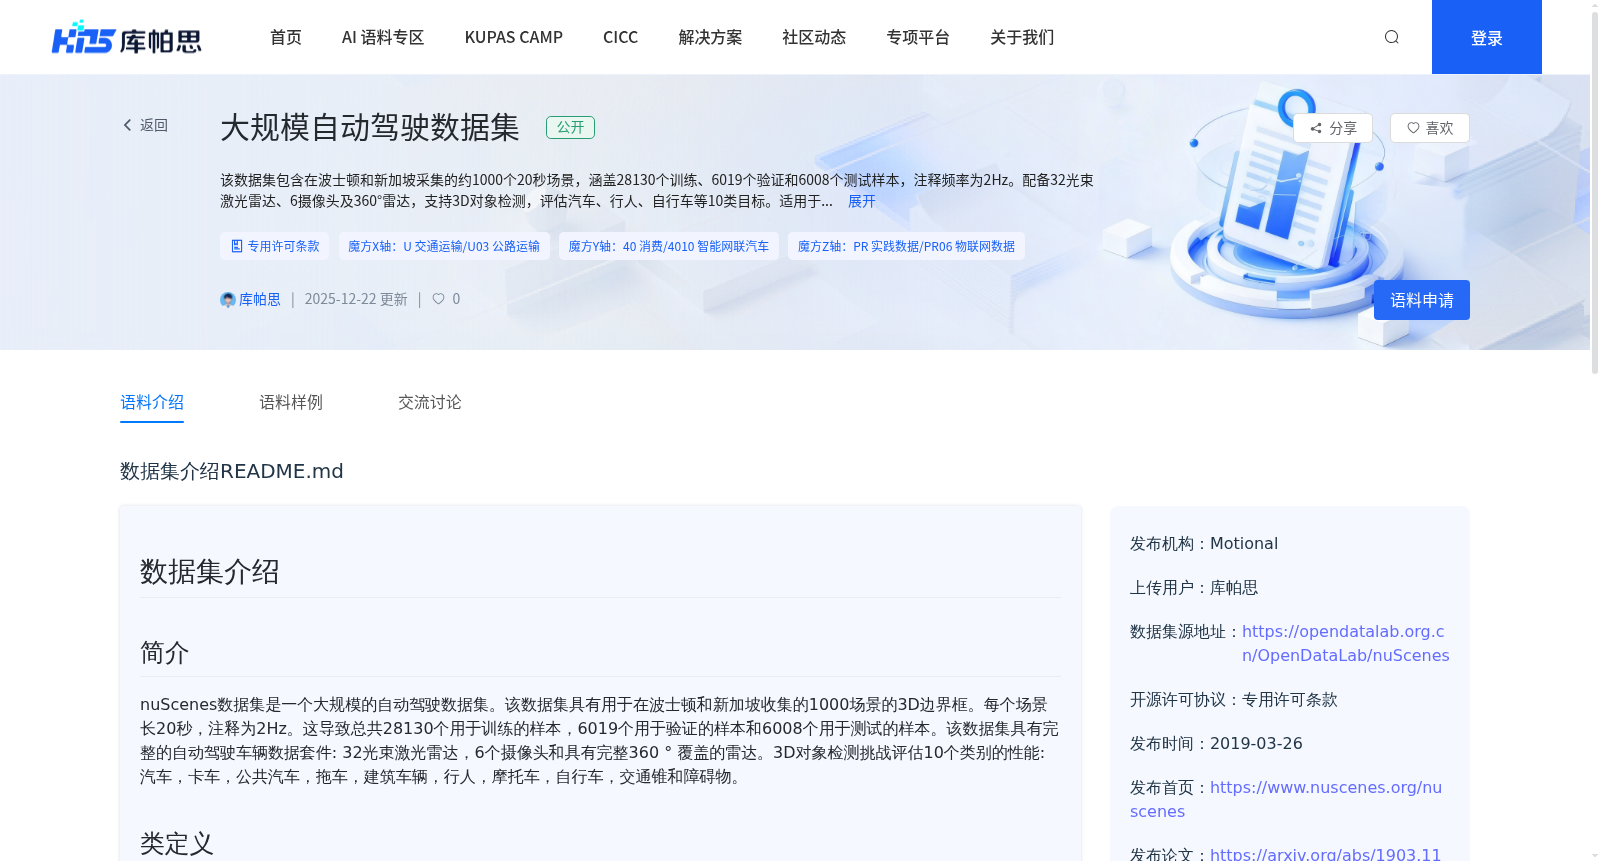Click the 发布机构：Motional text
1600x861 pixels.
coord(1204,543)
